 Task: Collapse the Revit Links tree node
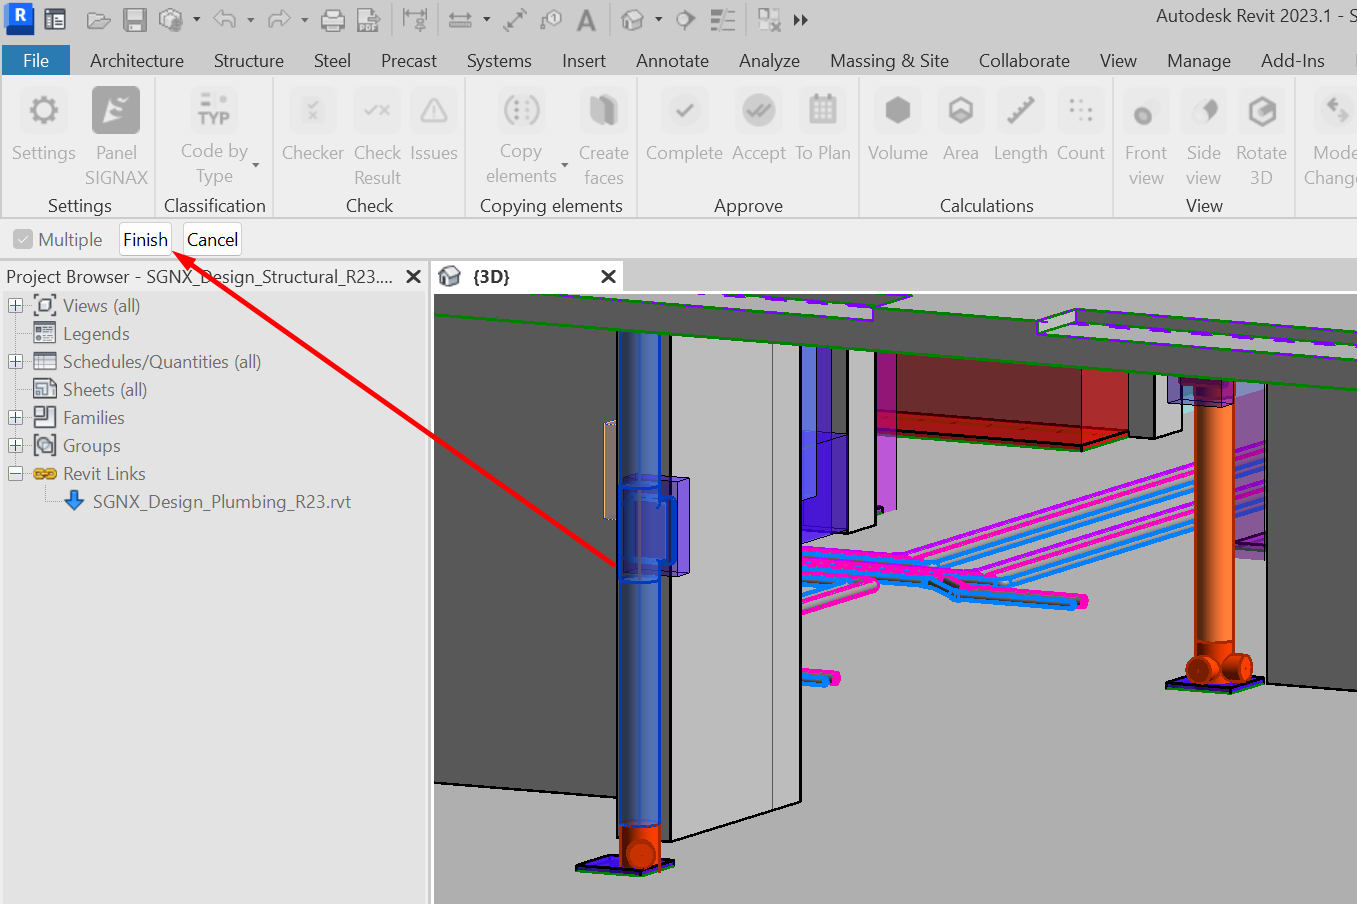pyautogui.click(x=16, y=474)
